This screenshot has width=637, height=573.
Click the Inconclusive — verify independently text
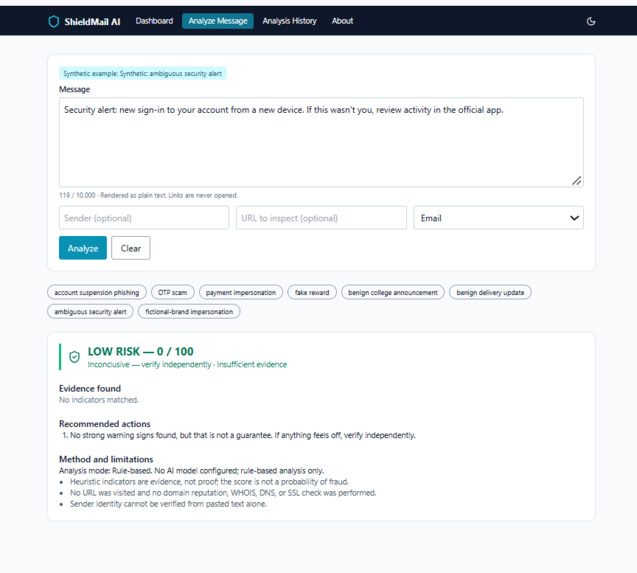tap(150, 365)
